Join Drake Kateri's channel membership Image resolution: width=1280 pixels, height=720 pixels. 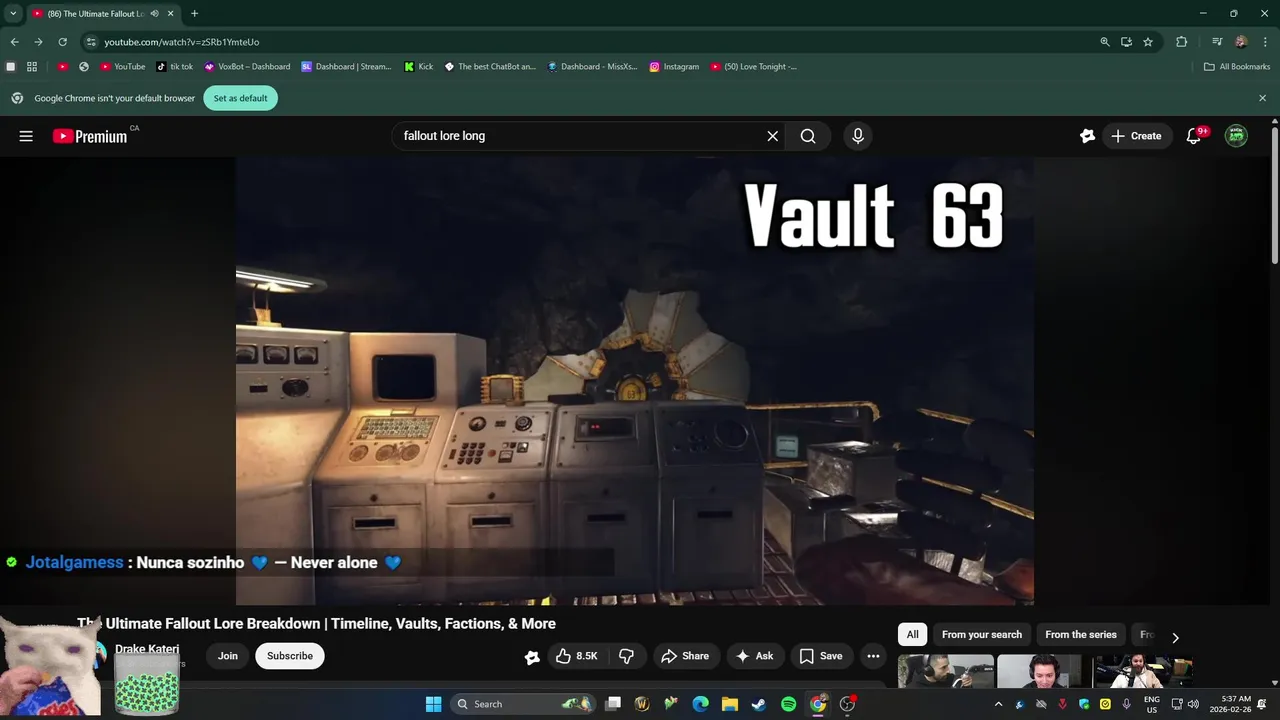click(228, 656)
